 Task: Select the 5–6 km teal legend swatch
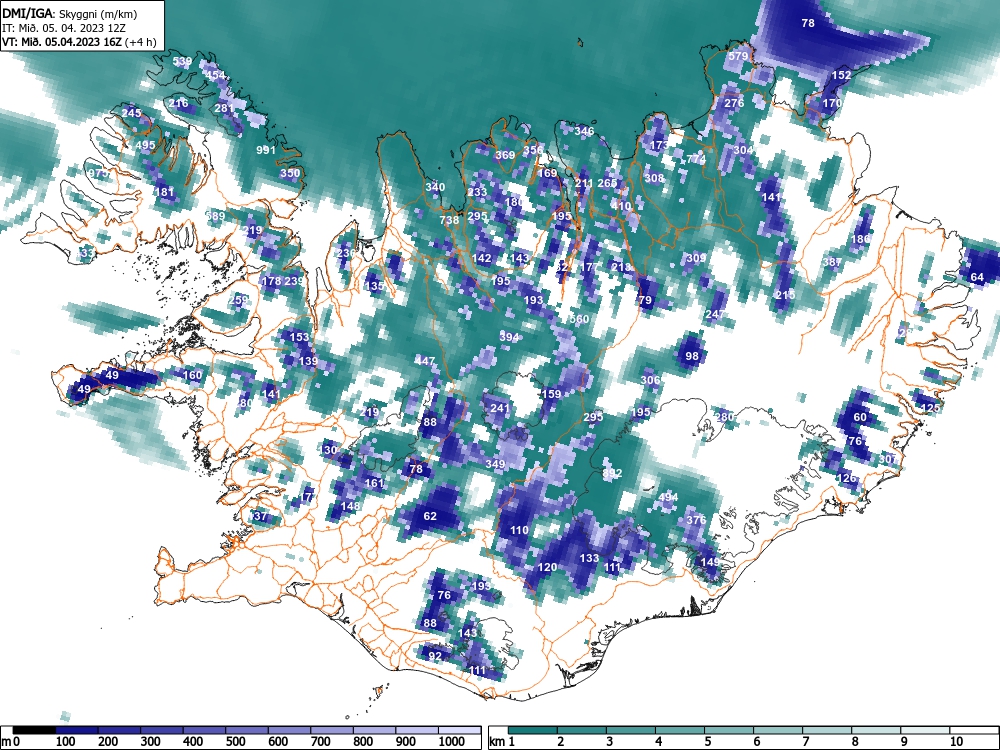(730, 730)
